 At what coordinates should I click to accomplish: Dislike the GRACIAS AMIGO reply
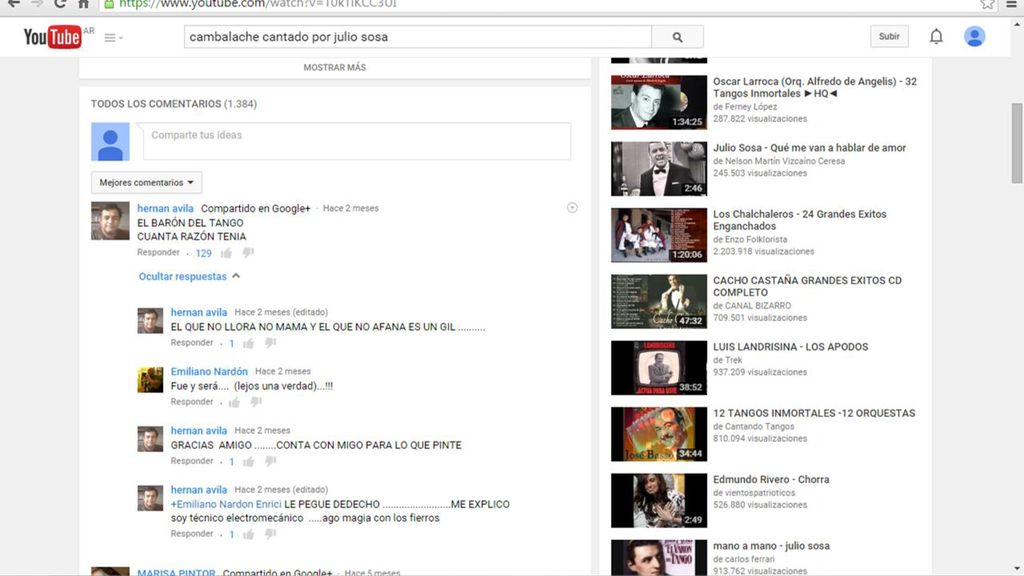click(x=270, y=461)
